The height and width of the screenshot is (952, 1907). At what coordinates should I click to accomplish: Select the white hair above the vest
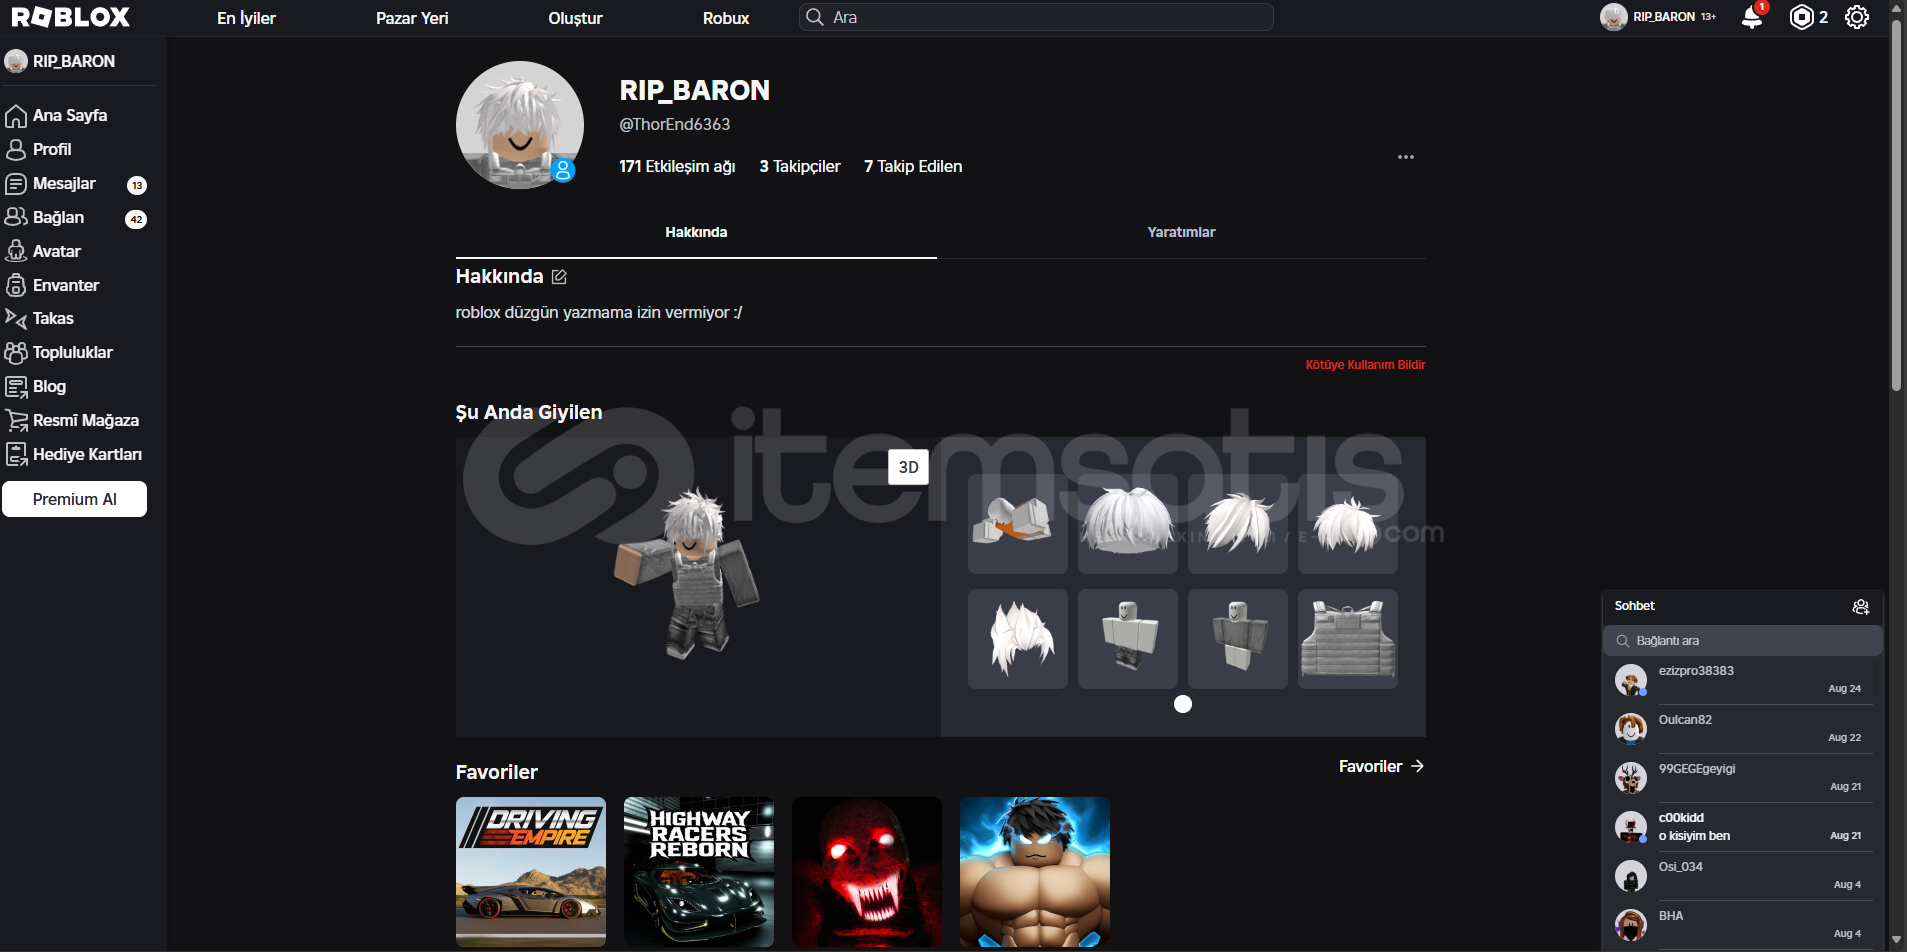pos(1348,524)
